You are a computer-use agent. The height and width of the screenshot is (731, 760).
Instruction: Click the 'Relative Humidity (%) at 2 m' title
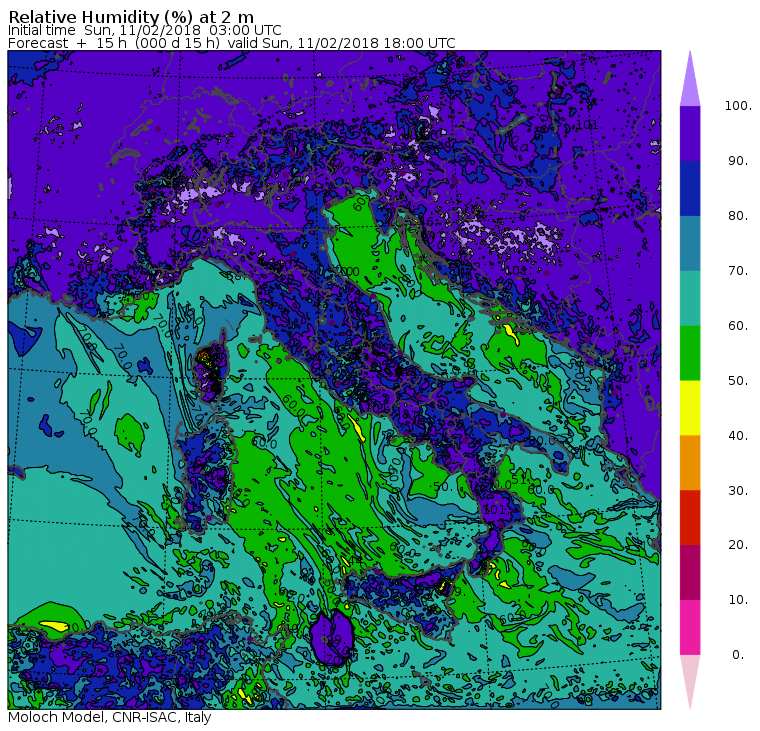pyautogui.click(x=131, y=16)
